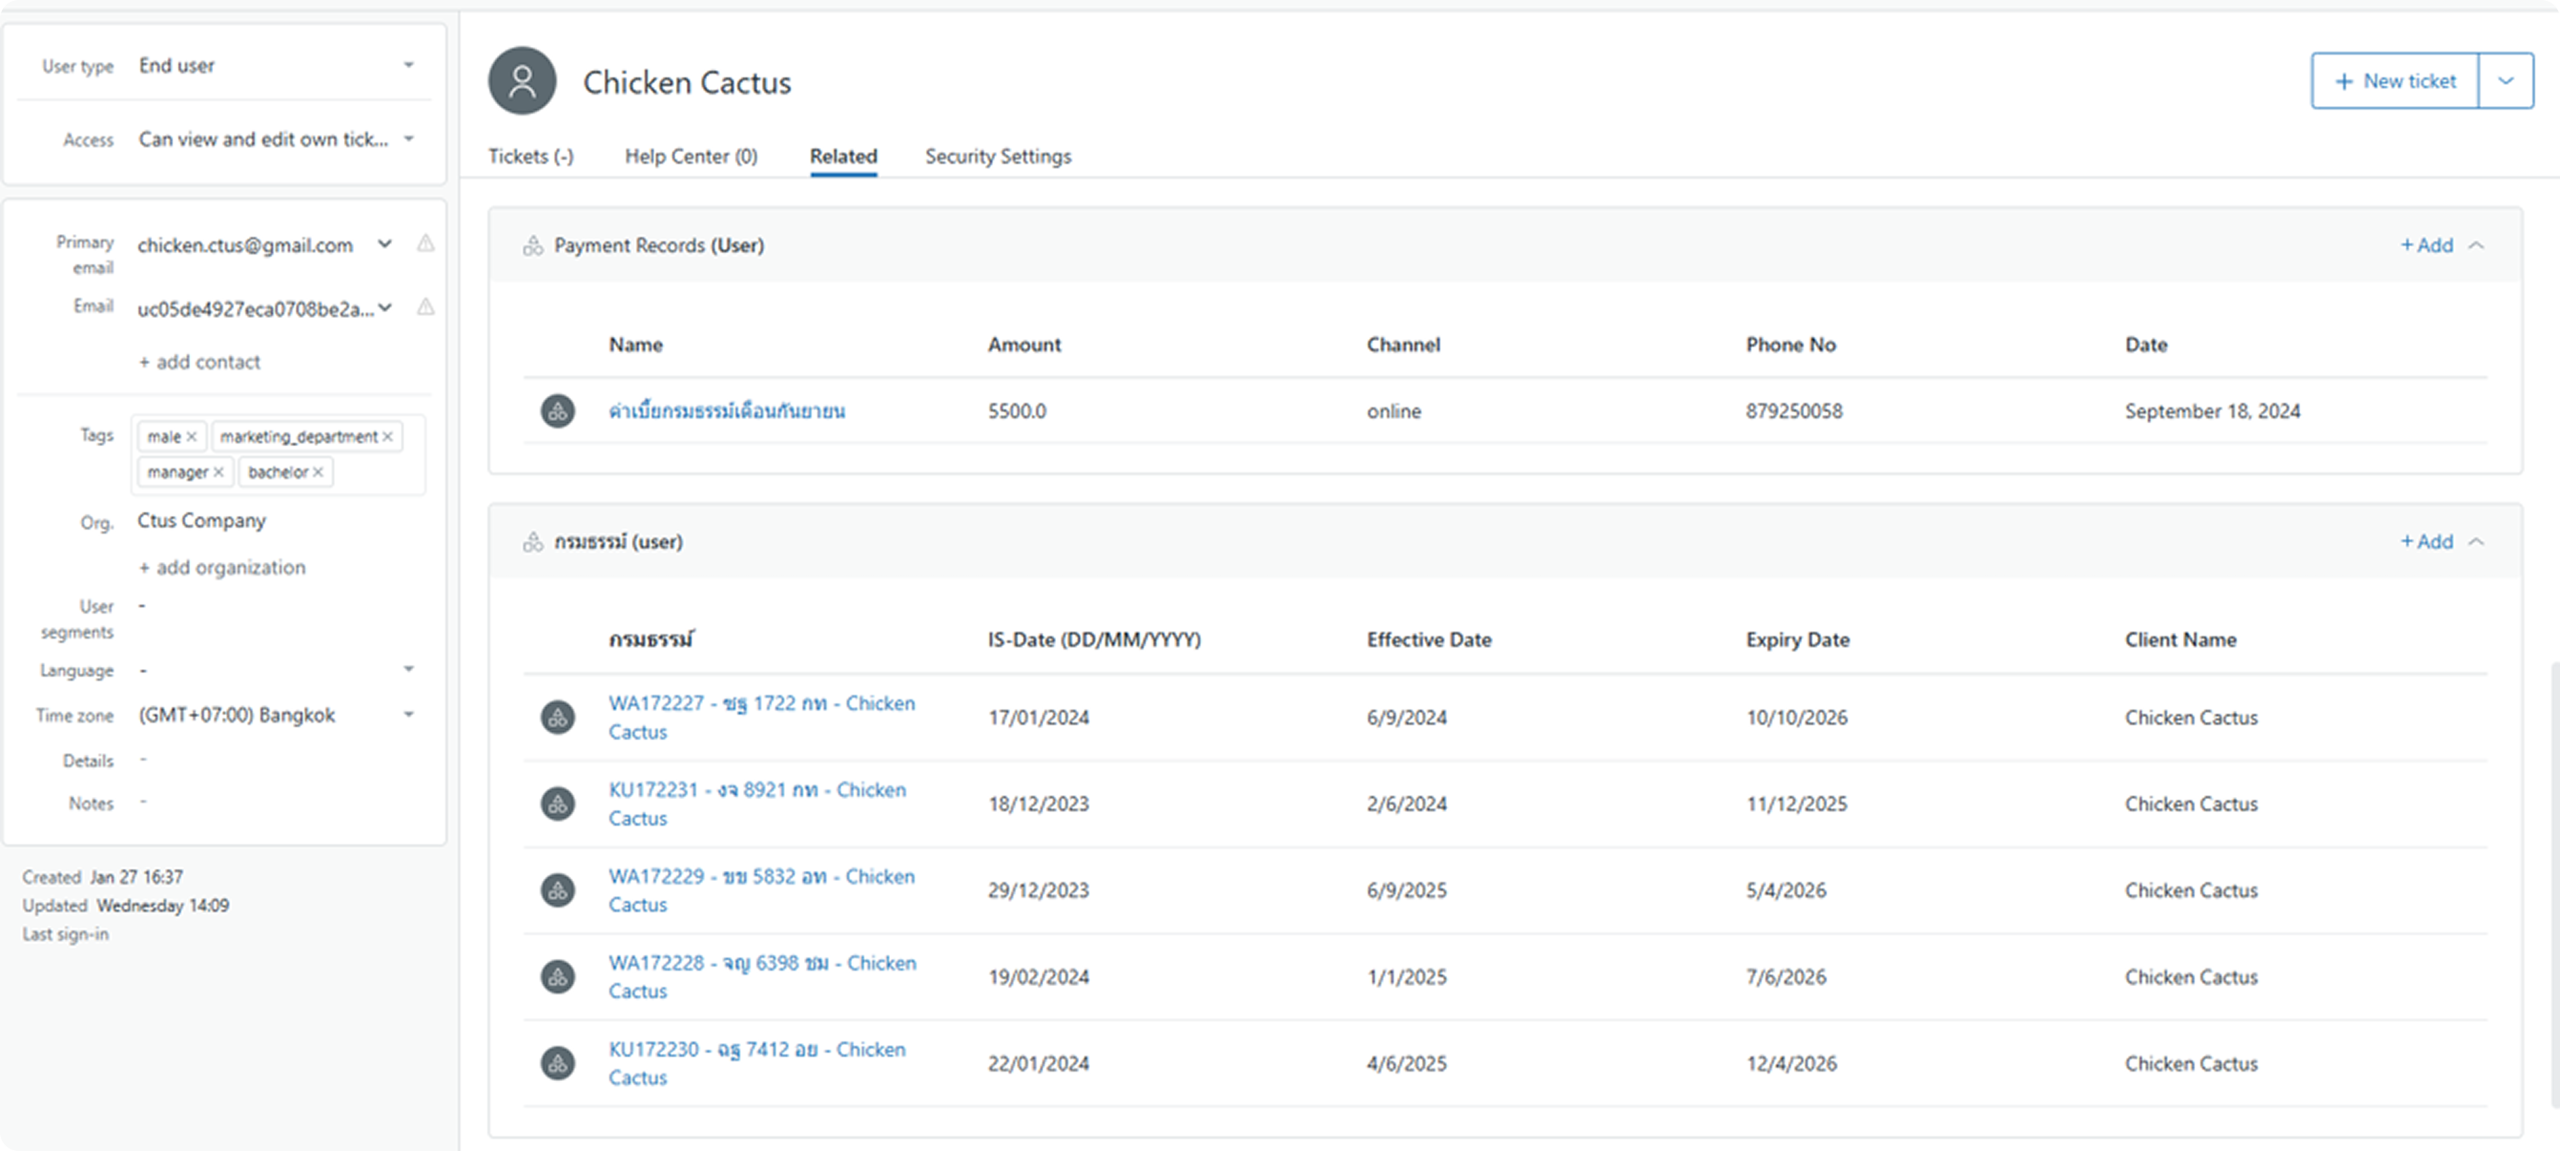Click the payment record icon beside 5500.0 entry
This screenshot has width=2560, height=1151.
pos(558,411)
